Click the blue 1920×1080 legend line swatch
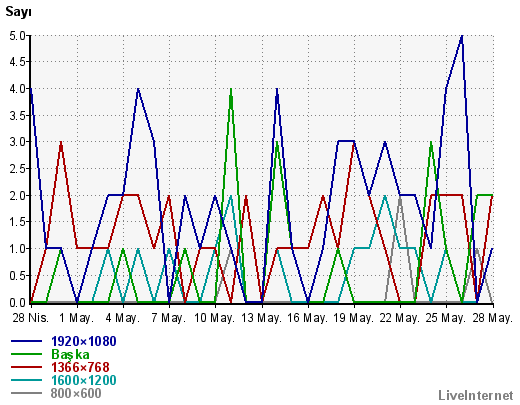Screen dimensions: 520x405 pyautogui.click(x=27, y=341)
